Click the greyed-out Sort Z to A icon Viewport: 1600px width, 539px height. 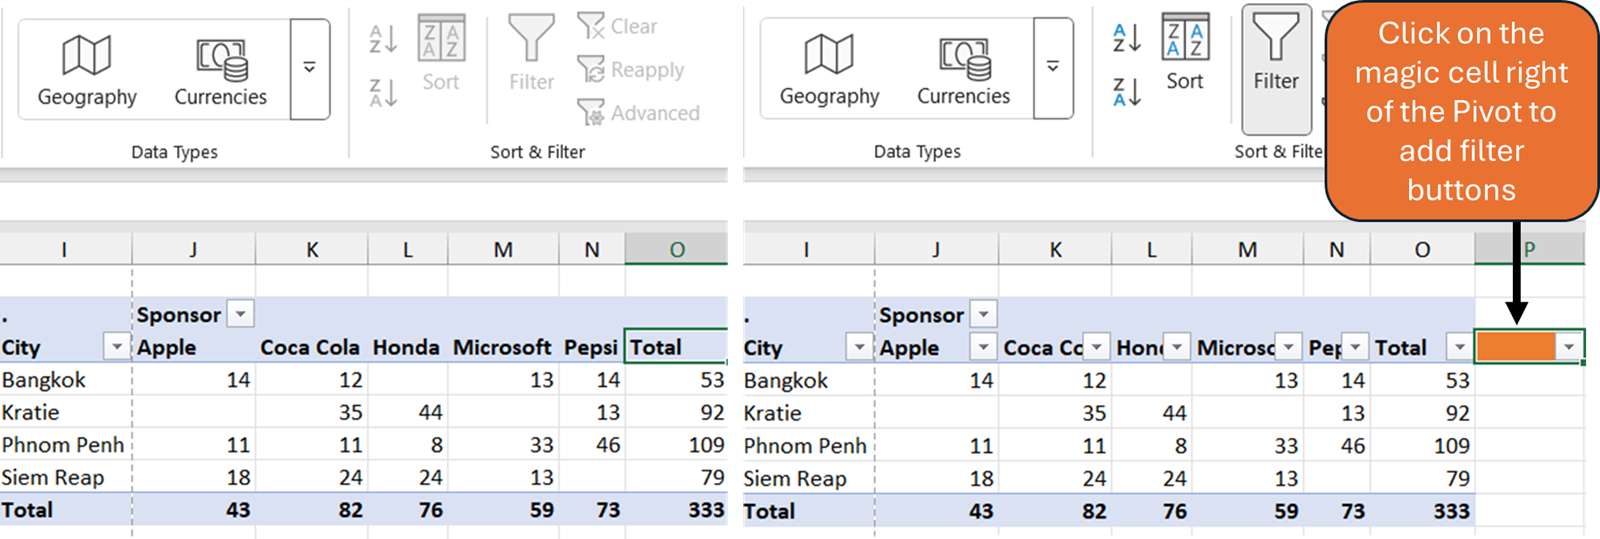point(383,92)
